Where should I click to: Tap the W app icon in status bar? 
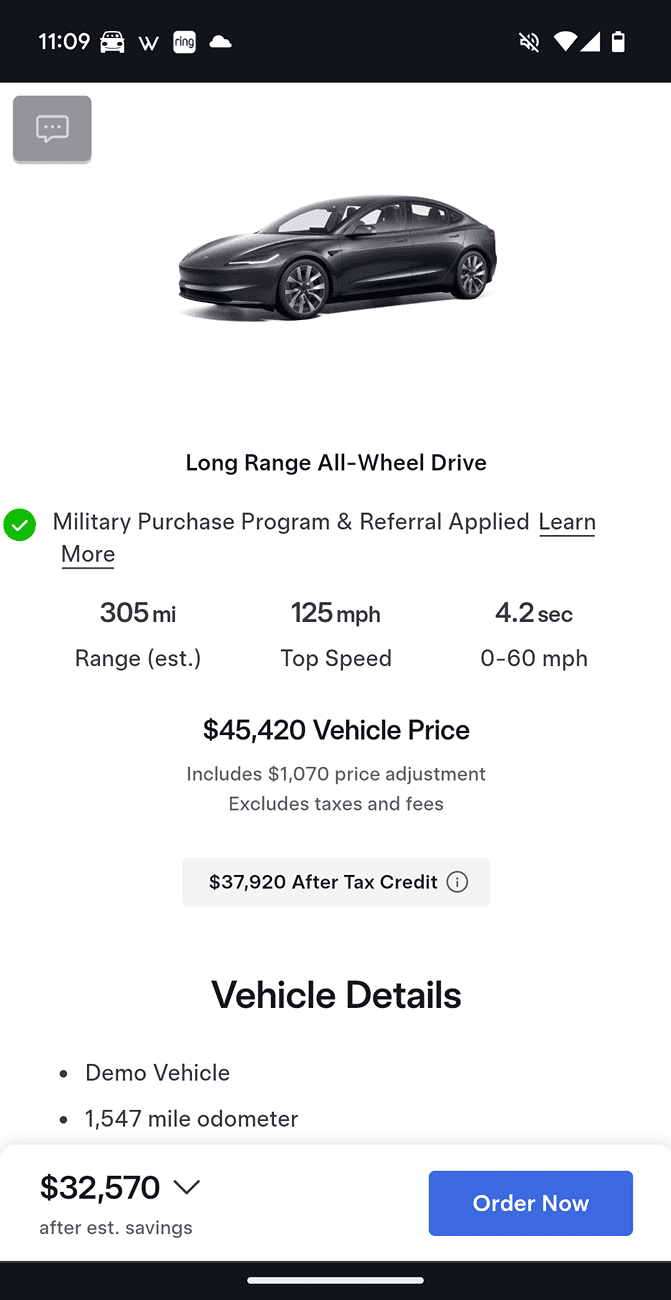149,42
